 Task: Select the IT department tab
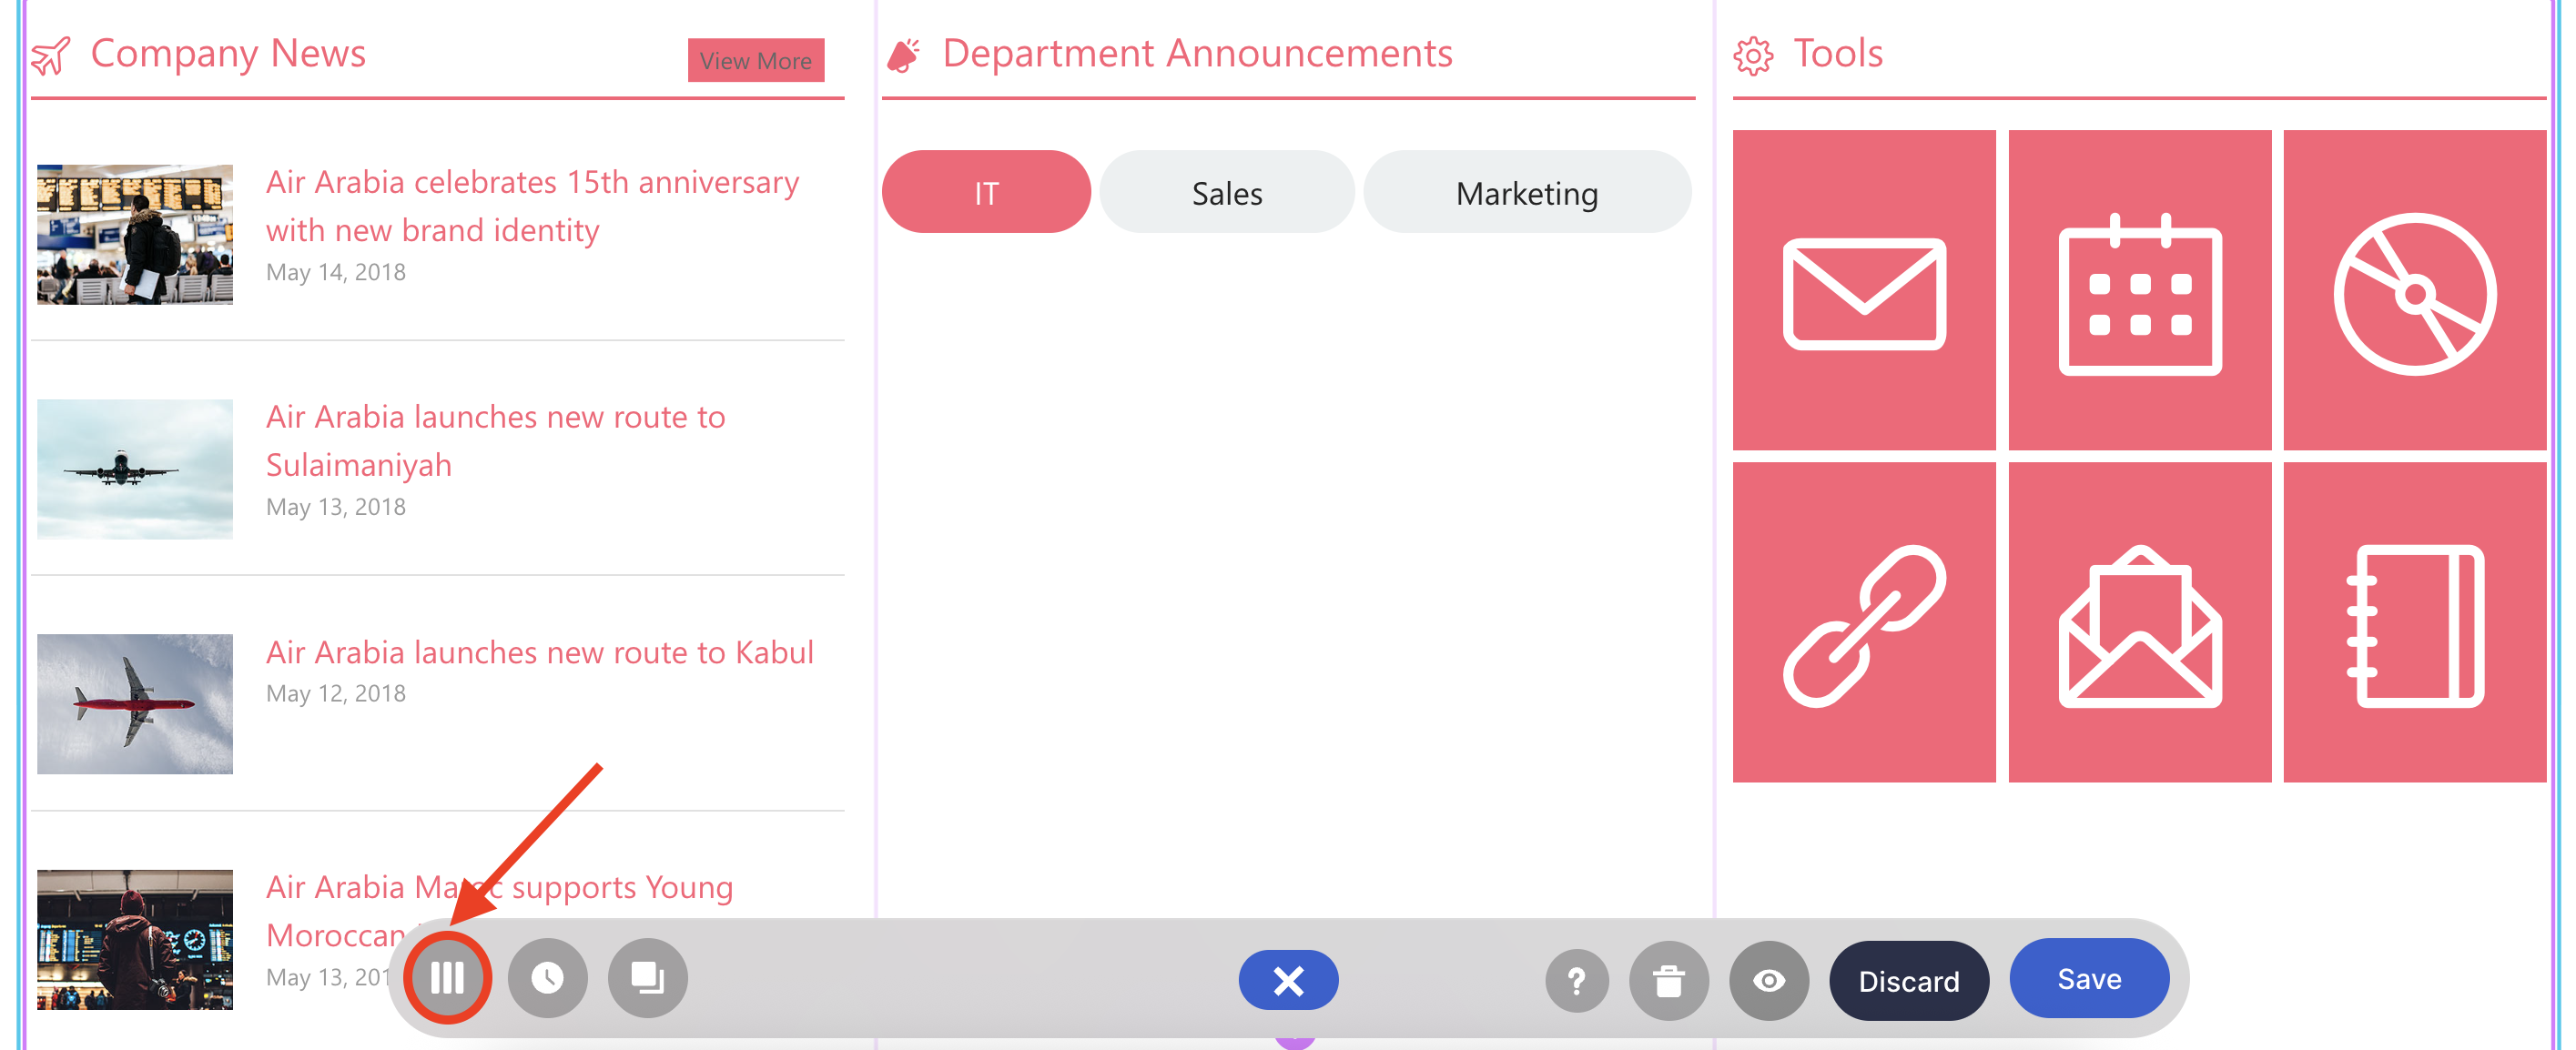pyautogui.click(x=985, y=193)
